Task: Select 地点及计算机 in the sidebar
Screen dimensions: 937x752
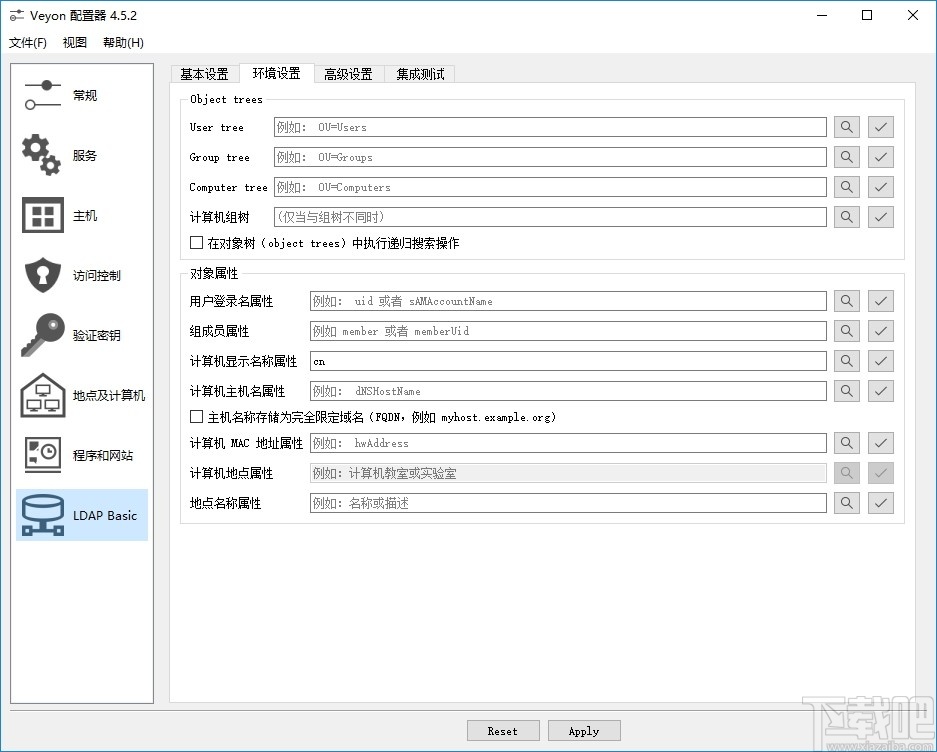Action: pos(80,395)
